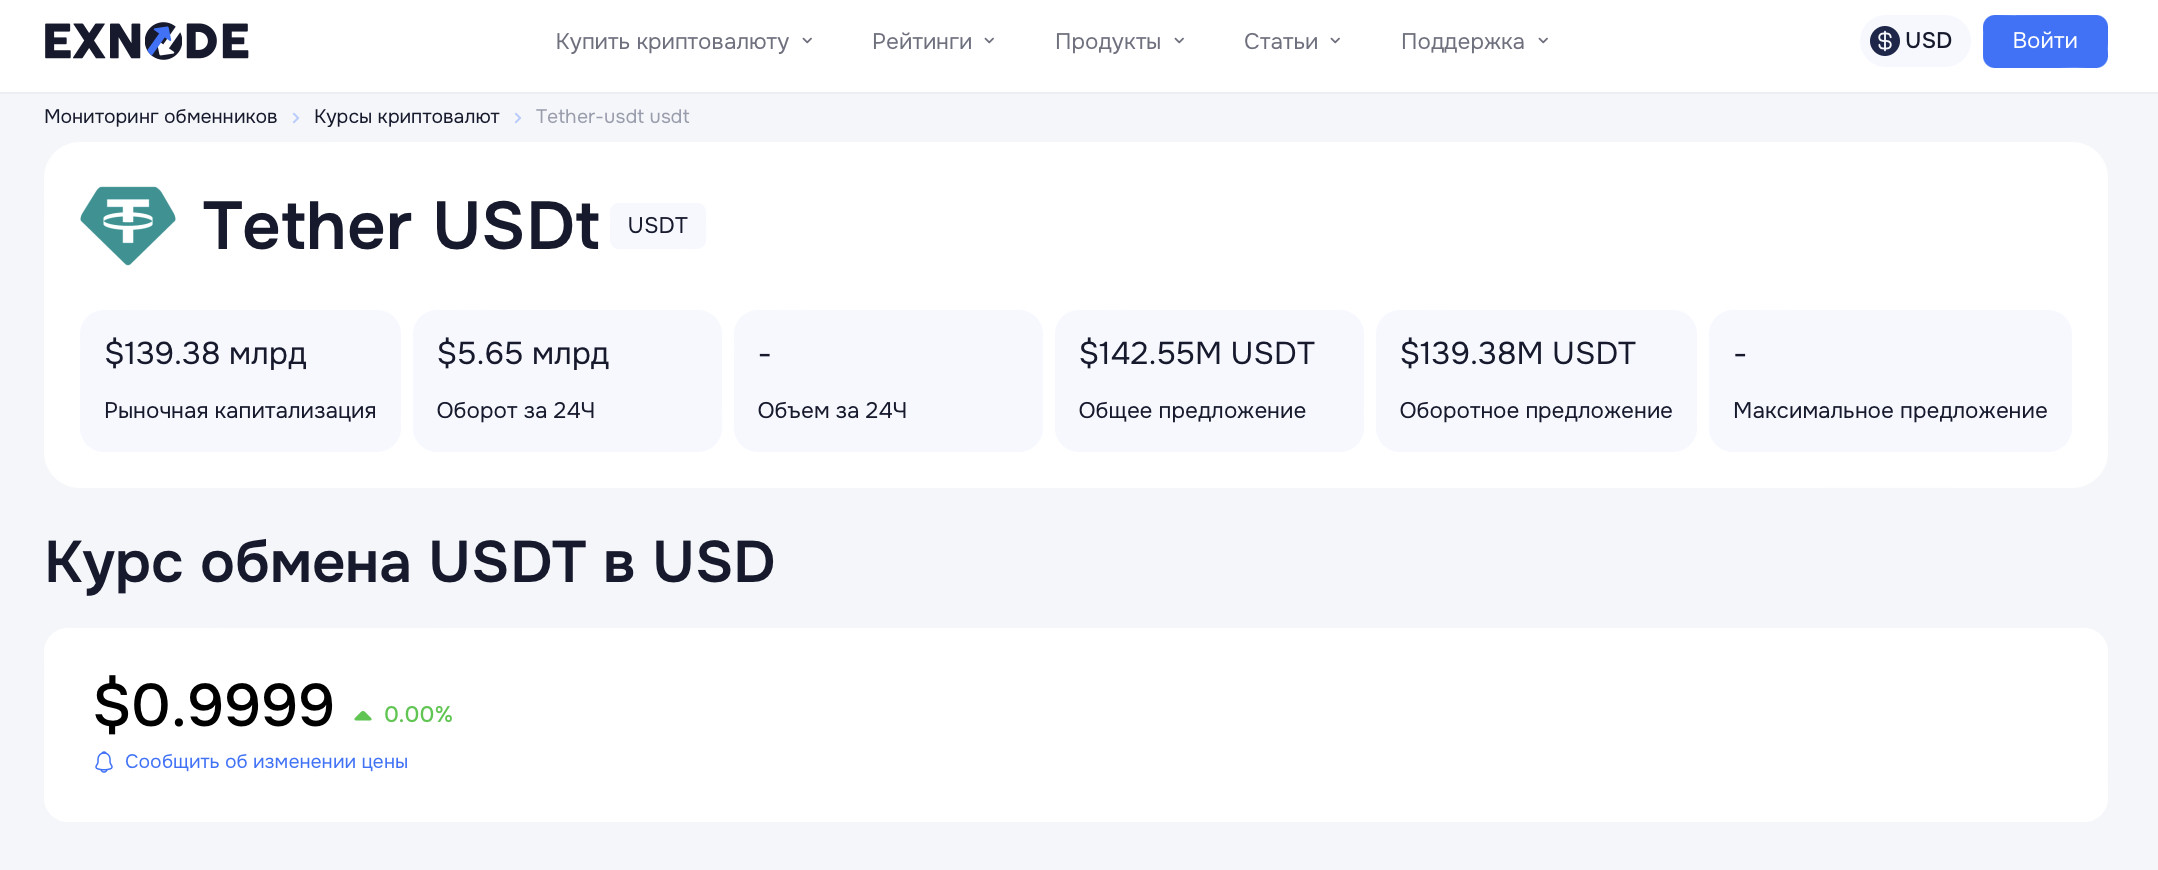Click the USDT ticker badge
Viewport: 2158px width, 870px height.
(x=657, y=226)
